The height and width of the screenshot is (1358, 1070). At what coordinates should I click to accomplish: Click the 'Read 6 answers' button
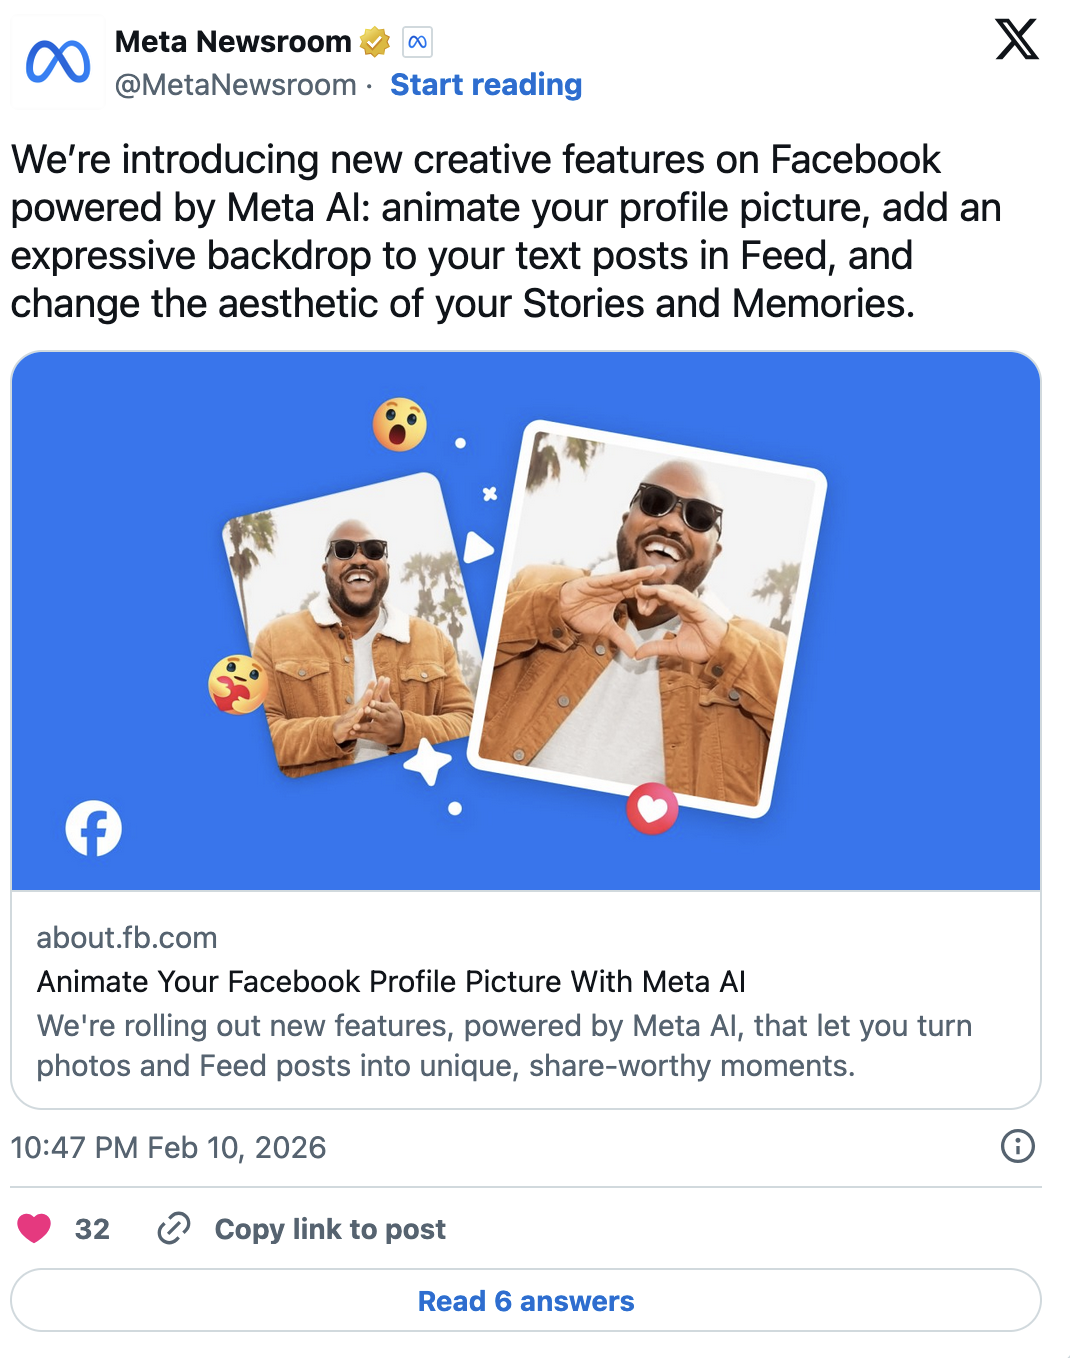coord(525,1301)
